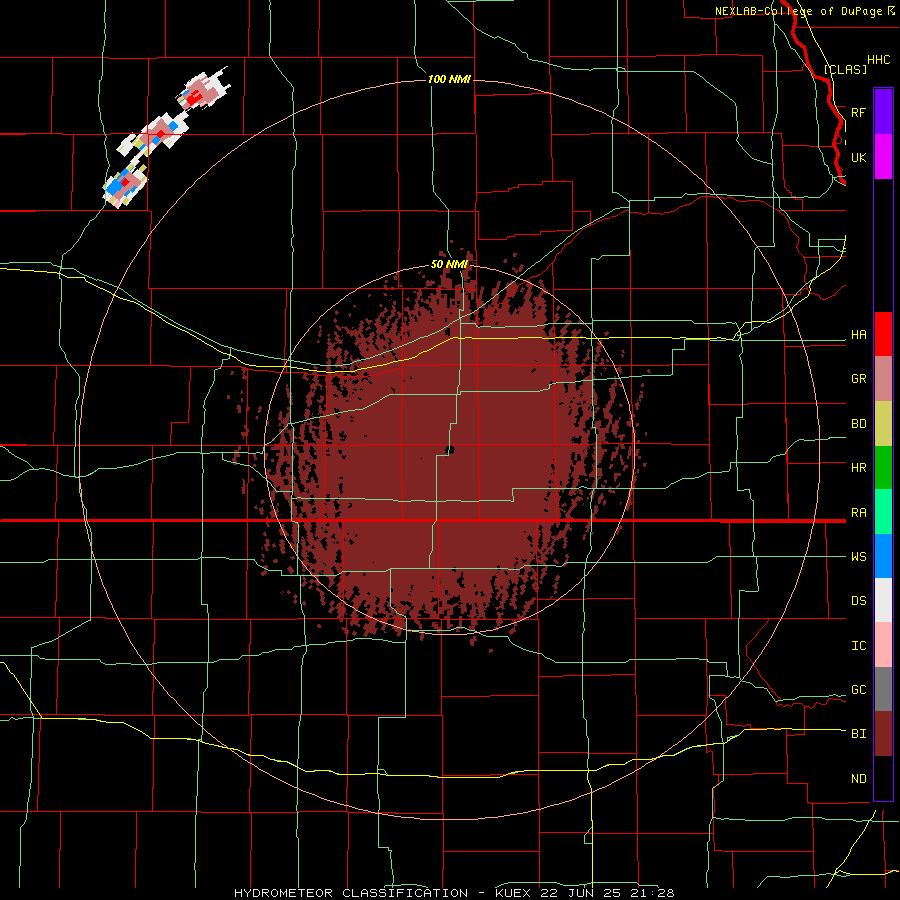
Task: Click the UK legend label
Action: click(x=858, y=157)
